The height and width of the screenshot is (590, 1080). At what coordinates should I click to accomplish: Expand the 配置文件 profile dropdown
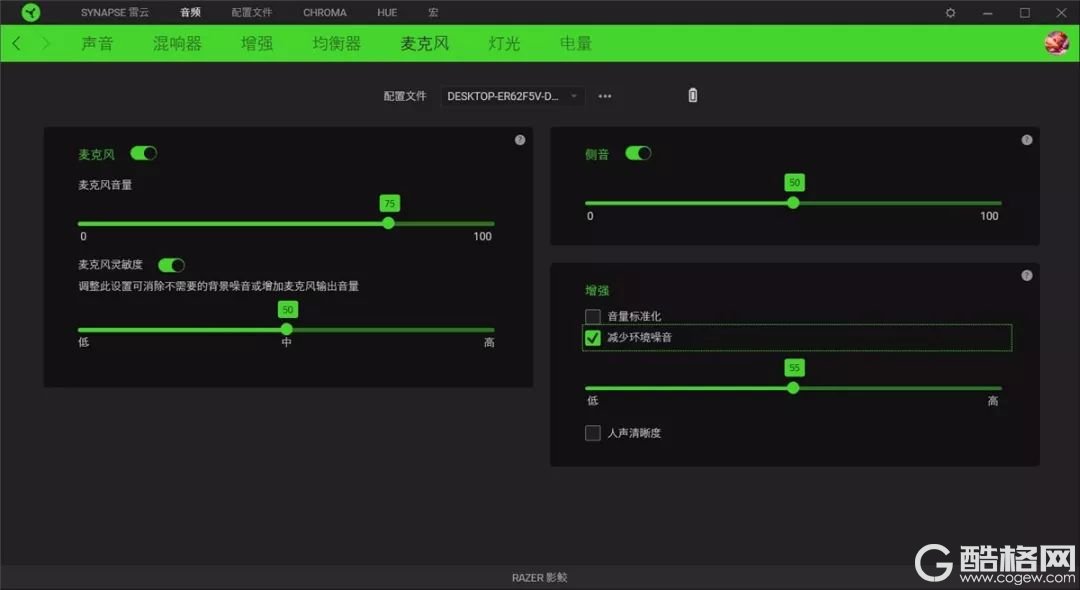(512, 96)
